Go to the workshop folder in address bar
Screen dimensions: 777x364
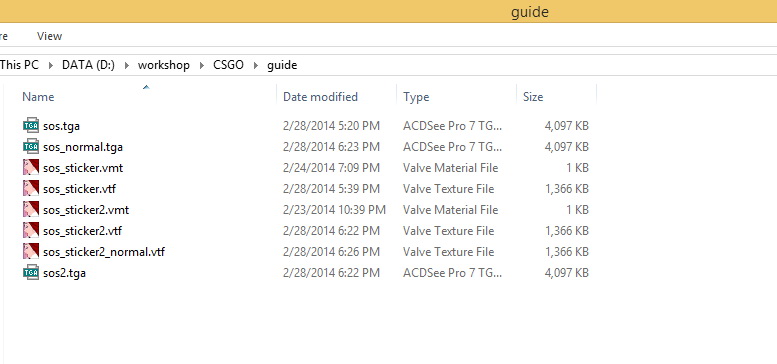pos(164,65)
